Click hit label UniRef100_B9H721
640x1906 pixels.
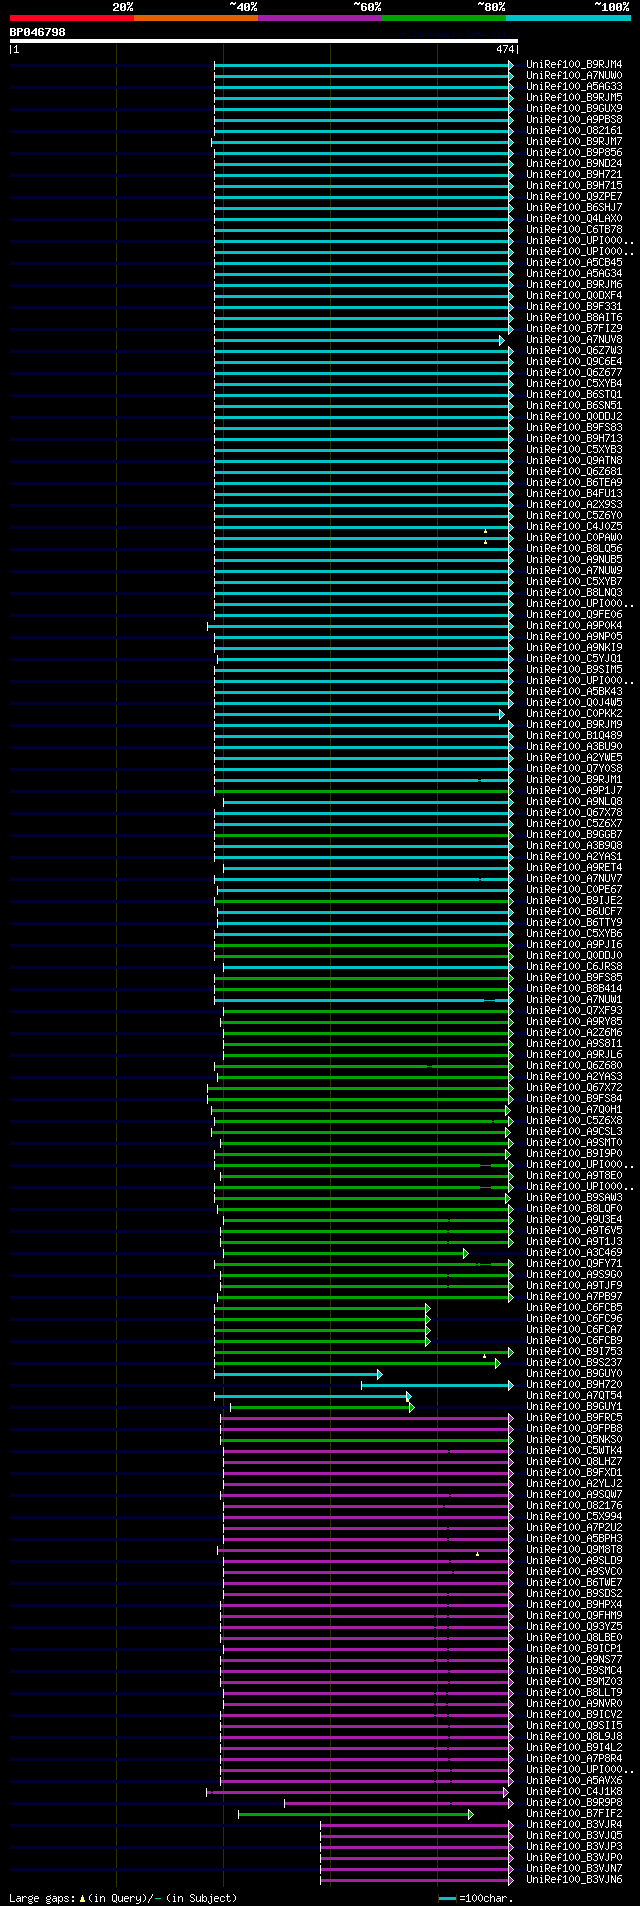pyautogui.click(x=574, y=175)
